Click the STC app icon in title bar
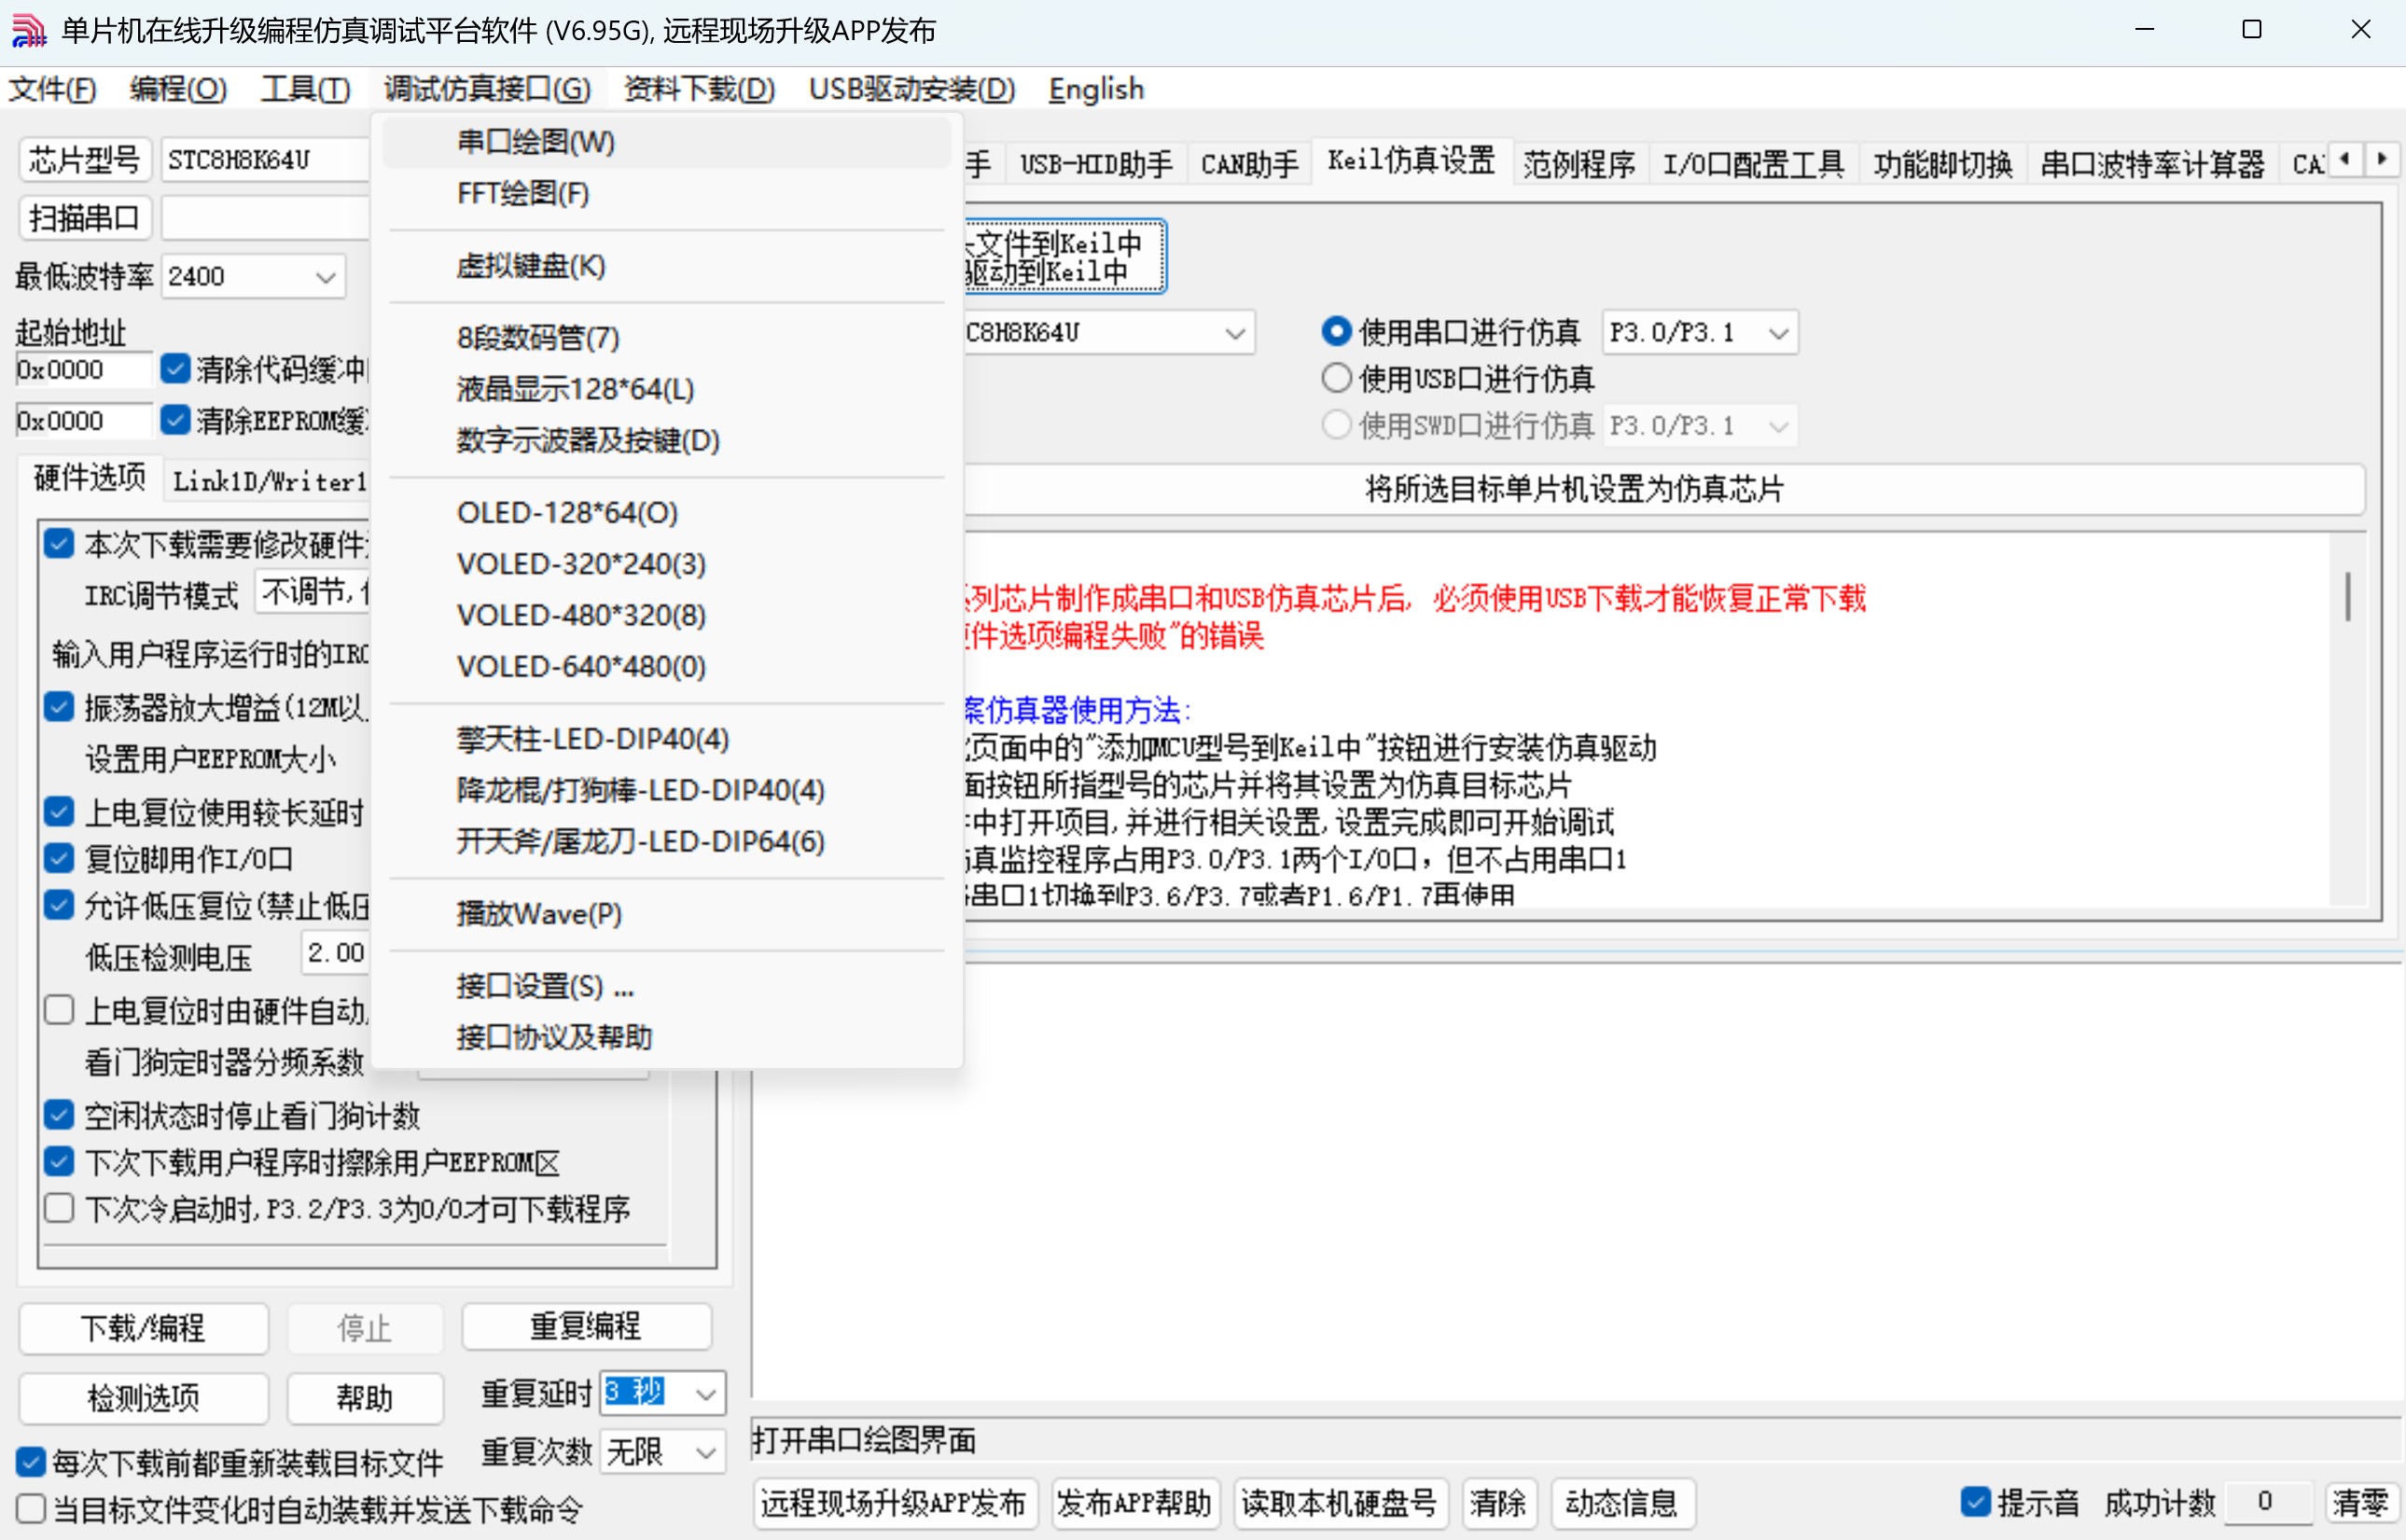 pos(28,30)
